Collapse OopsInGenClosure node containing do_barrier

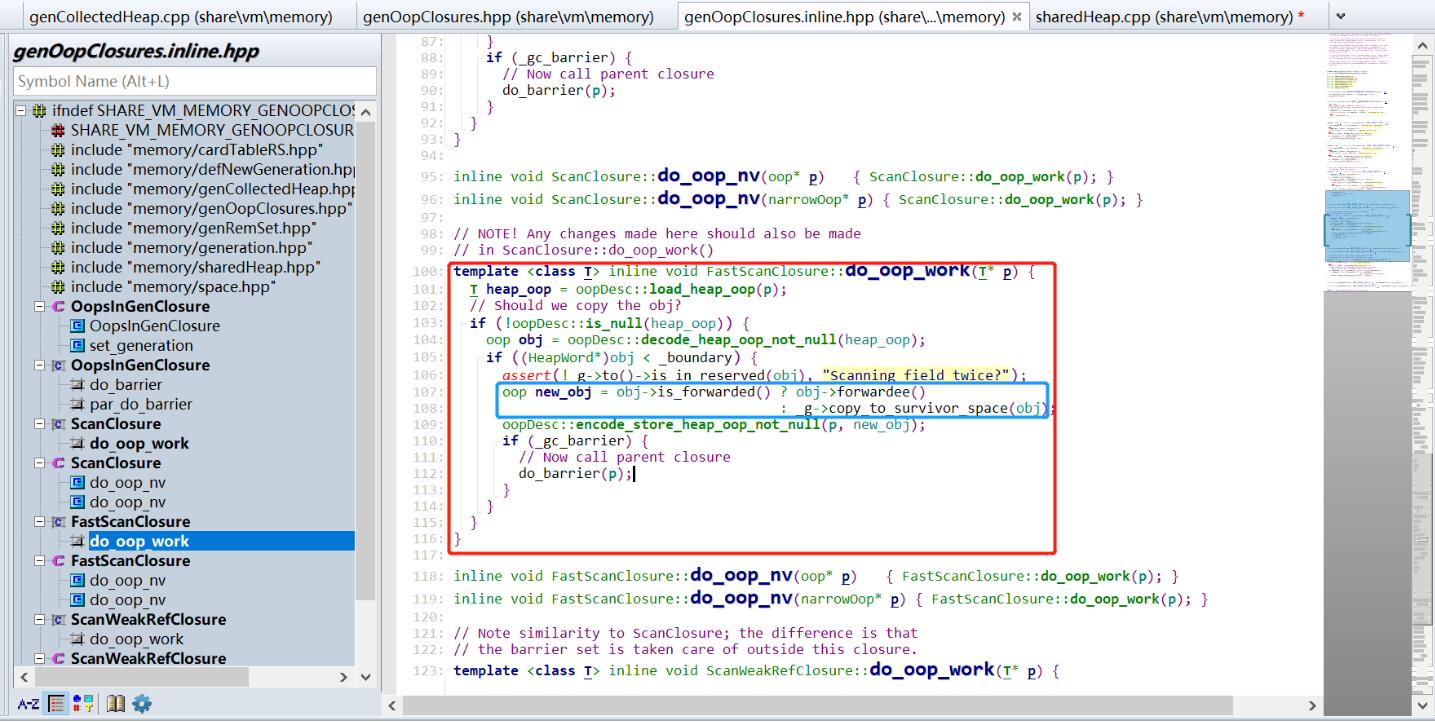click(x=39, y=365)
